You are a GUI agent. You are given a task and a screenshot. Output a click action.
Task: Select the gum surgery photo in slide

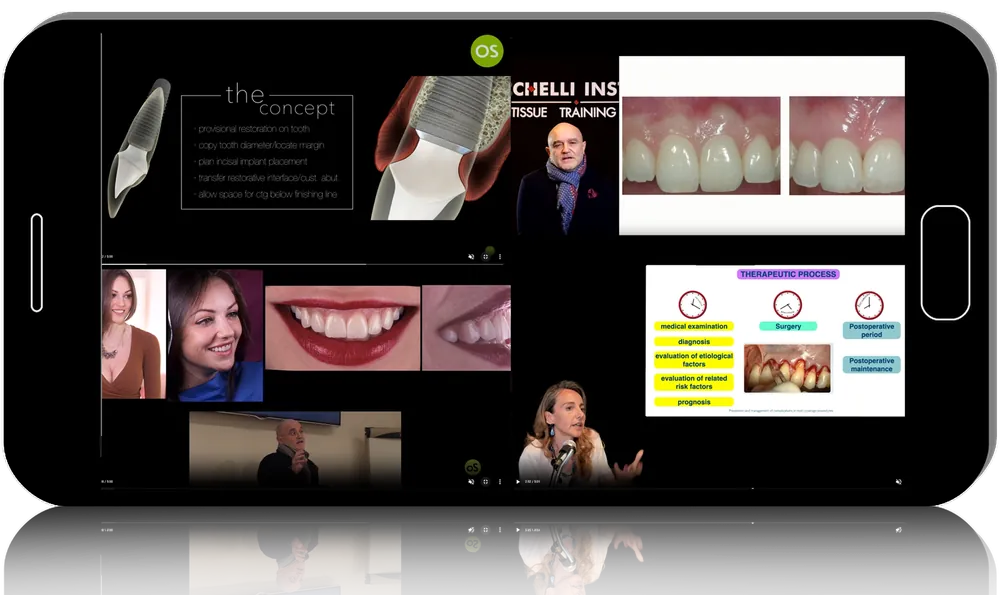tap(788, 369)
